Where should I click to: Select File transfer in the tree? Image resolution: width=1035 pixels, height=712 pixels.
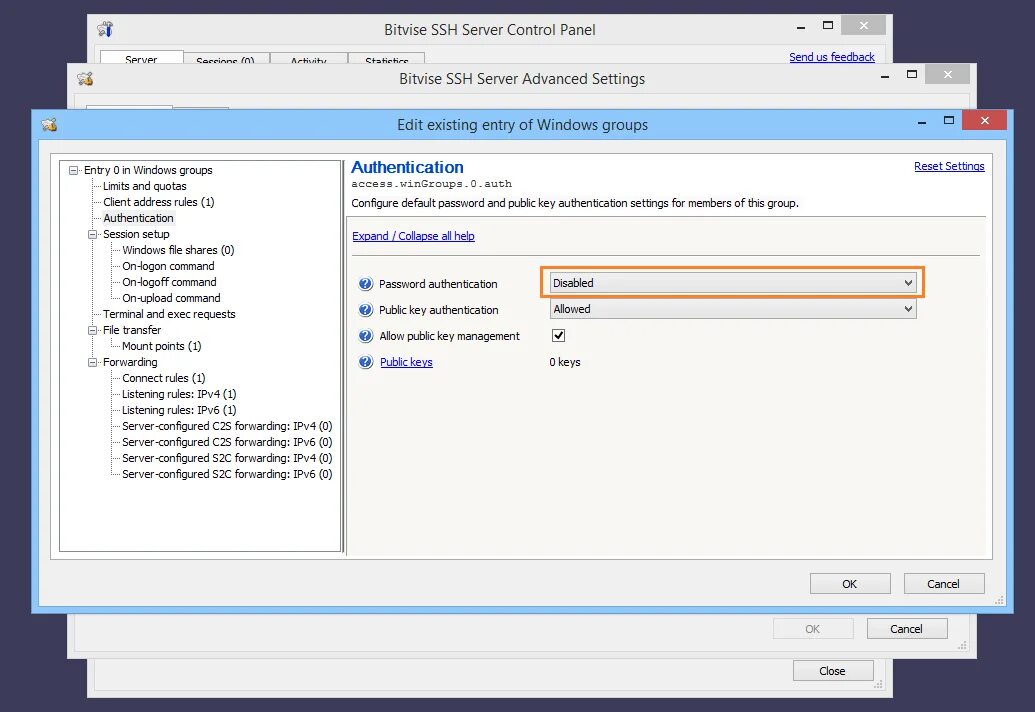tap(131, 330)
